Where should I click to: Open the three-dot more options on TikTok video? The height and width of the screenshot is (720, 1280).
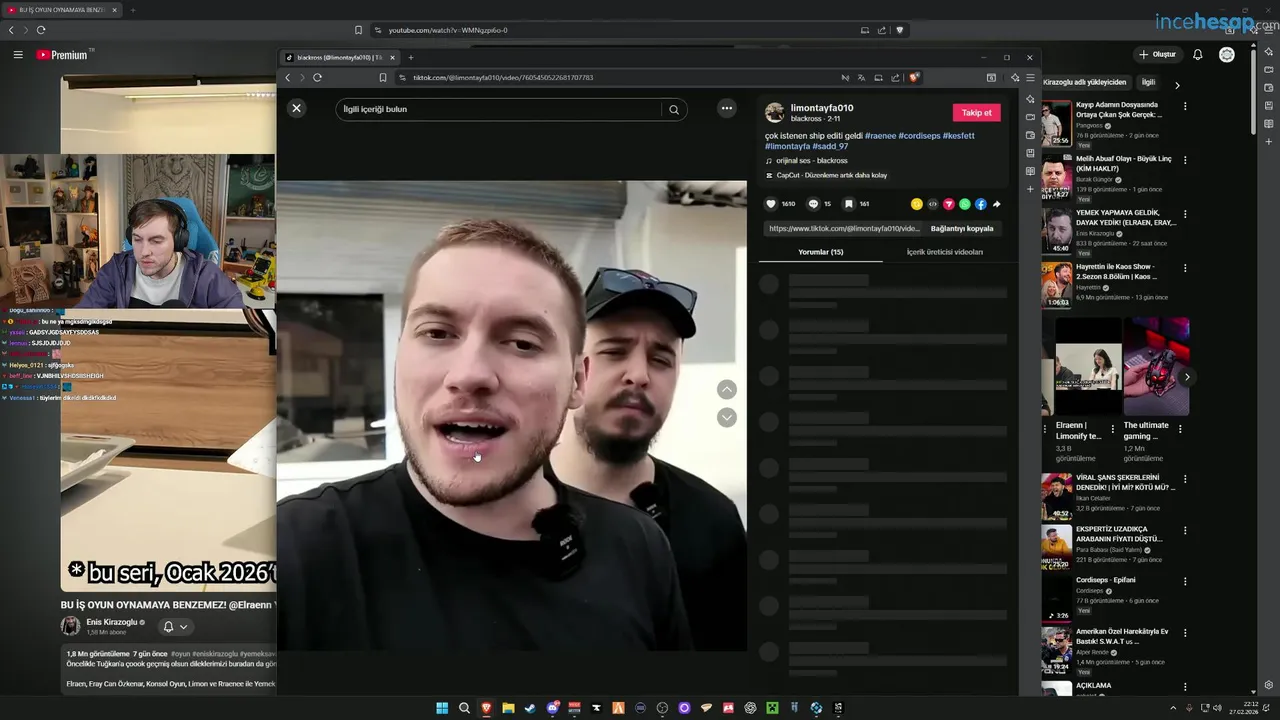[x=727, y=108]
